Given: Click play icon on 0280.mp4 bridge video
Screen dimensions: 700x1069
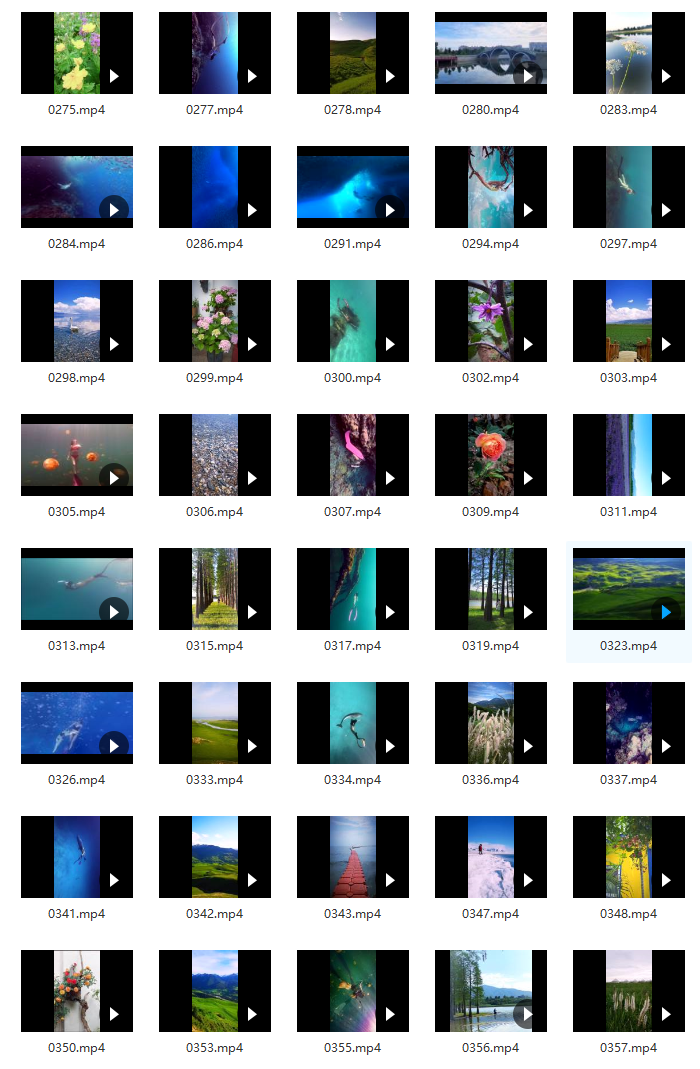Looking at the screenshot, I should tap(528, 76).
